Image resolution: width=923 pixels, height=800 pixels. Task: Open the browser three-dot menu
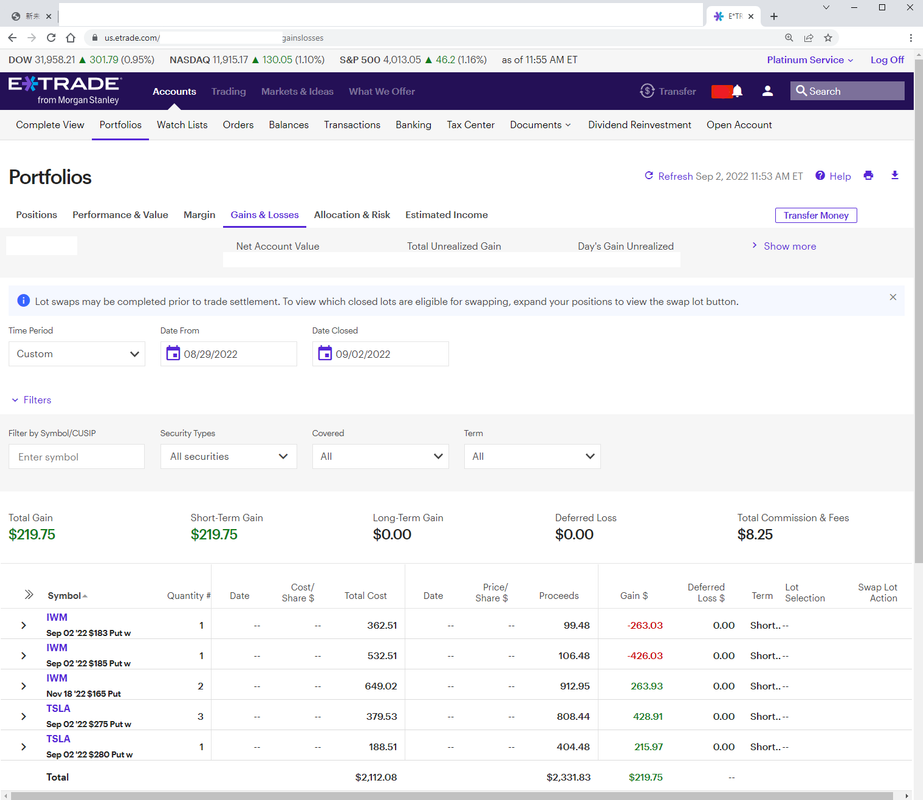tap(911, 38)
